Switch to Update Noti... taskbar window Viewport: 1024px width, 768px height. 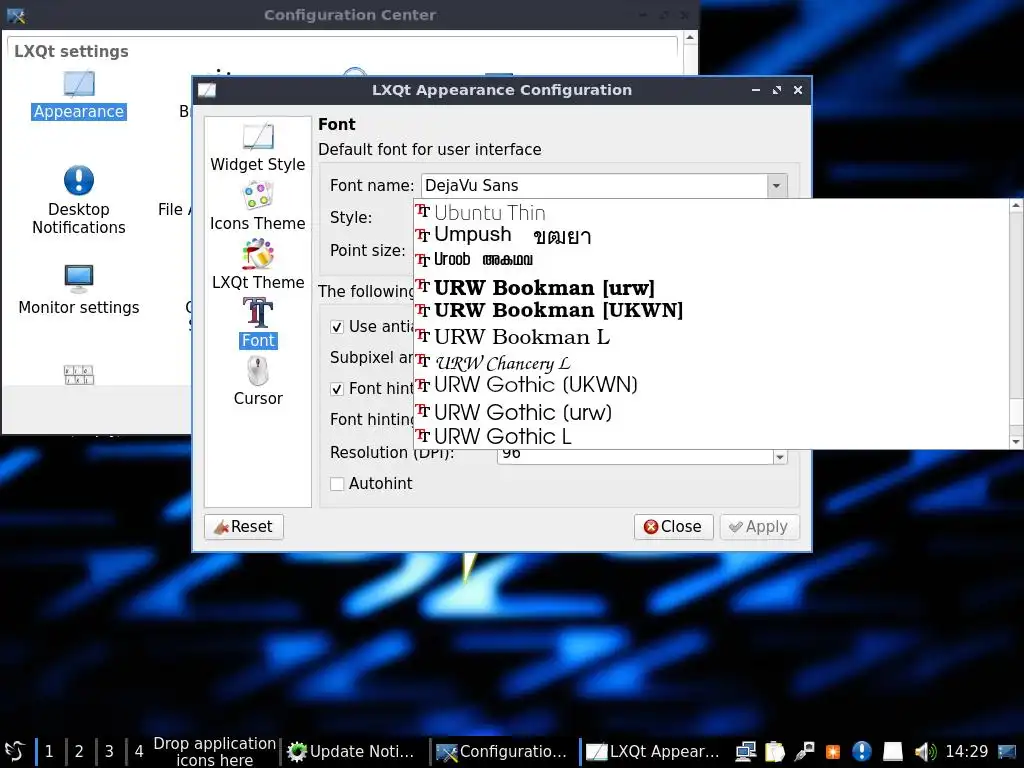[x=353, y=752]
